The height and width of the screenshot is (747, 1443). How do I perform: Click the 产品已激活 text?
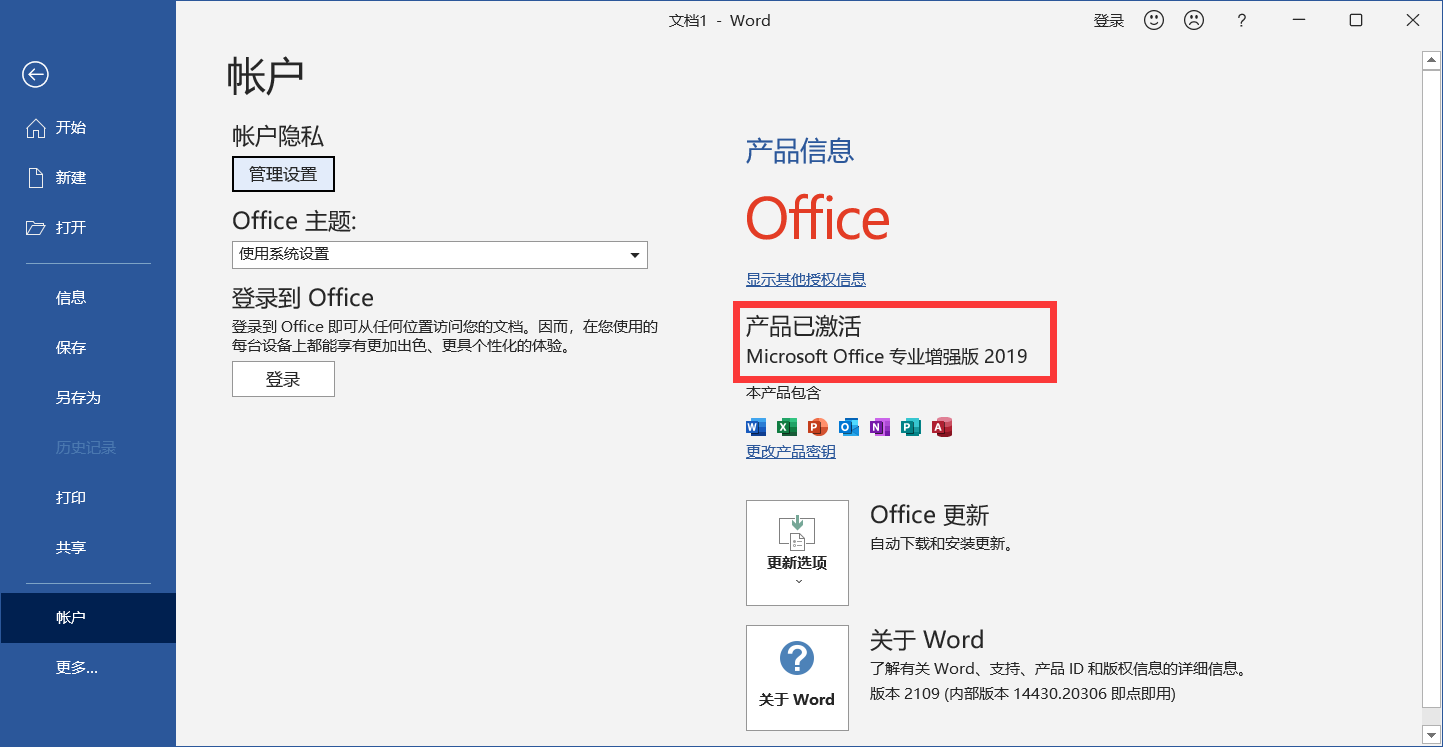(803, 326)
